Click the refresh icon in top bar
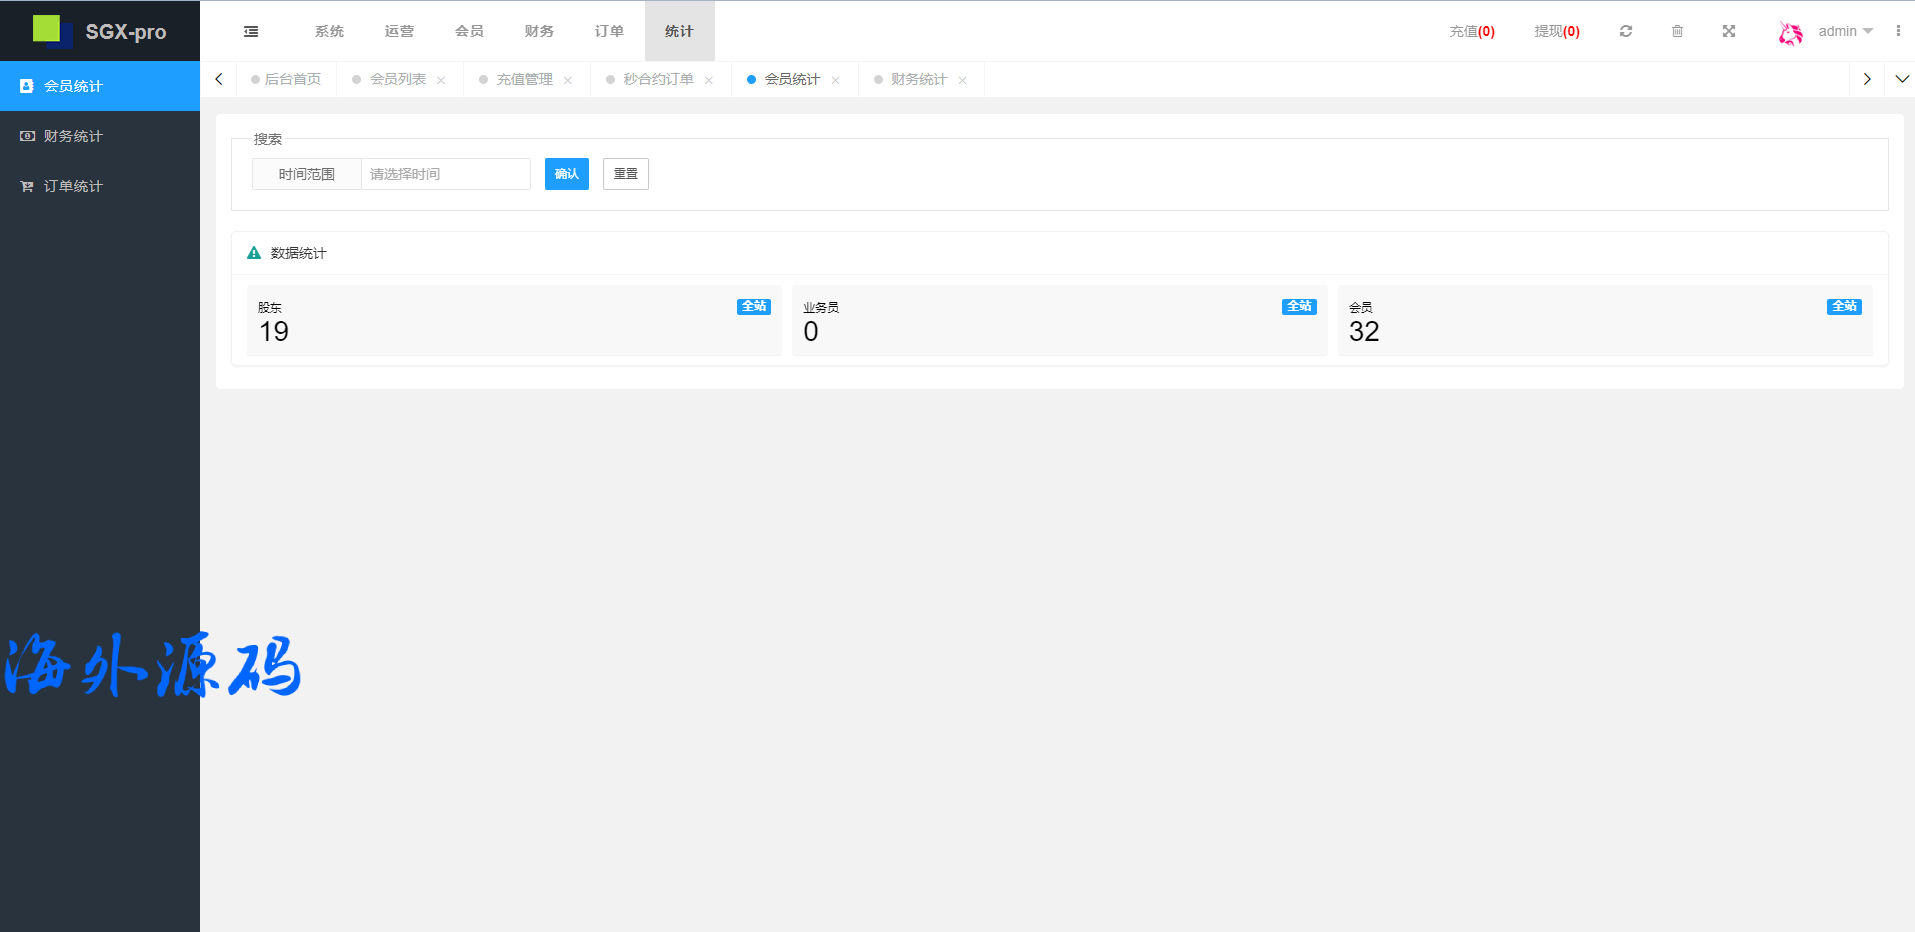This screenshot has width=1915, height=932. point(1626,32)
